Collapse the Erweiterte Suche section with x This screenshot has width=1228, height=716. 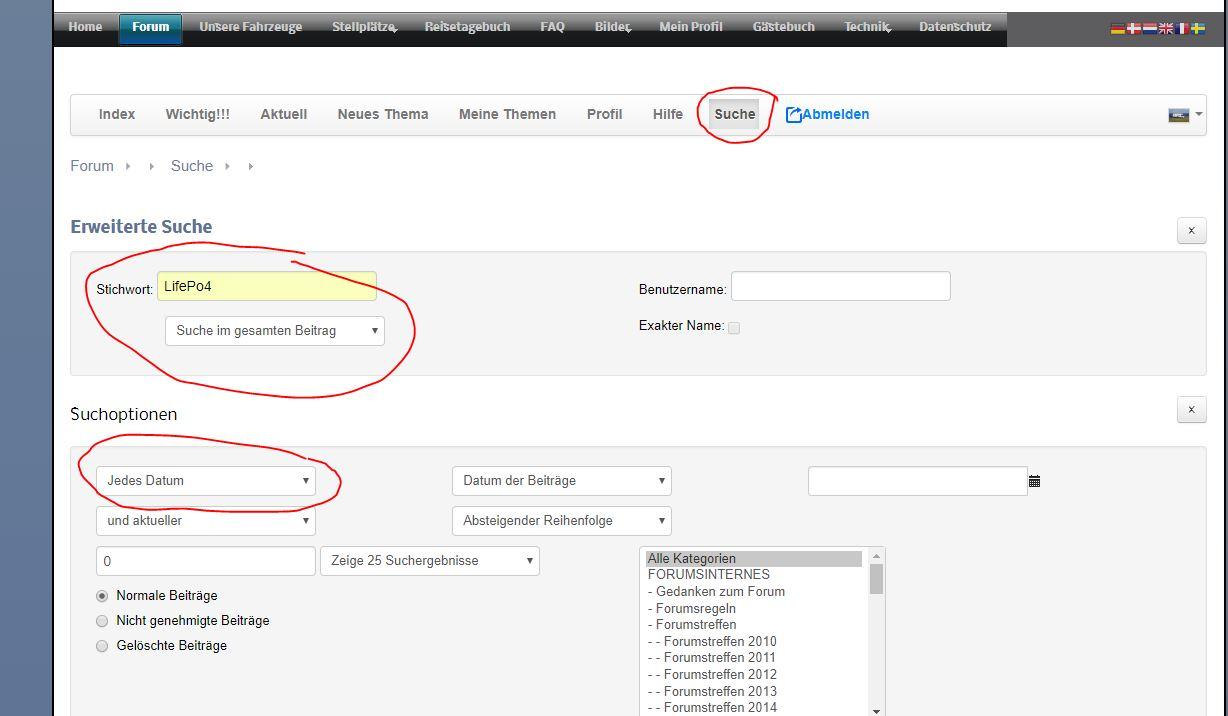coord(1191,231)
